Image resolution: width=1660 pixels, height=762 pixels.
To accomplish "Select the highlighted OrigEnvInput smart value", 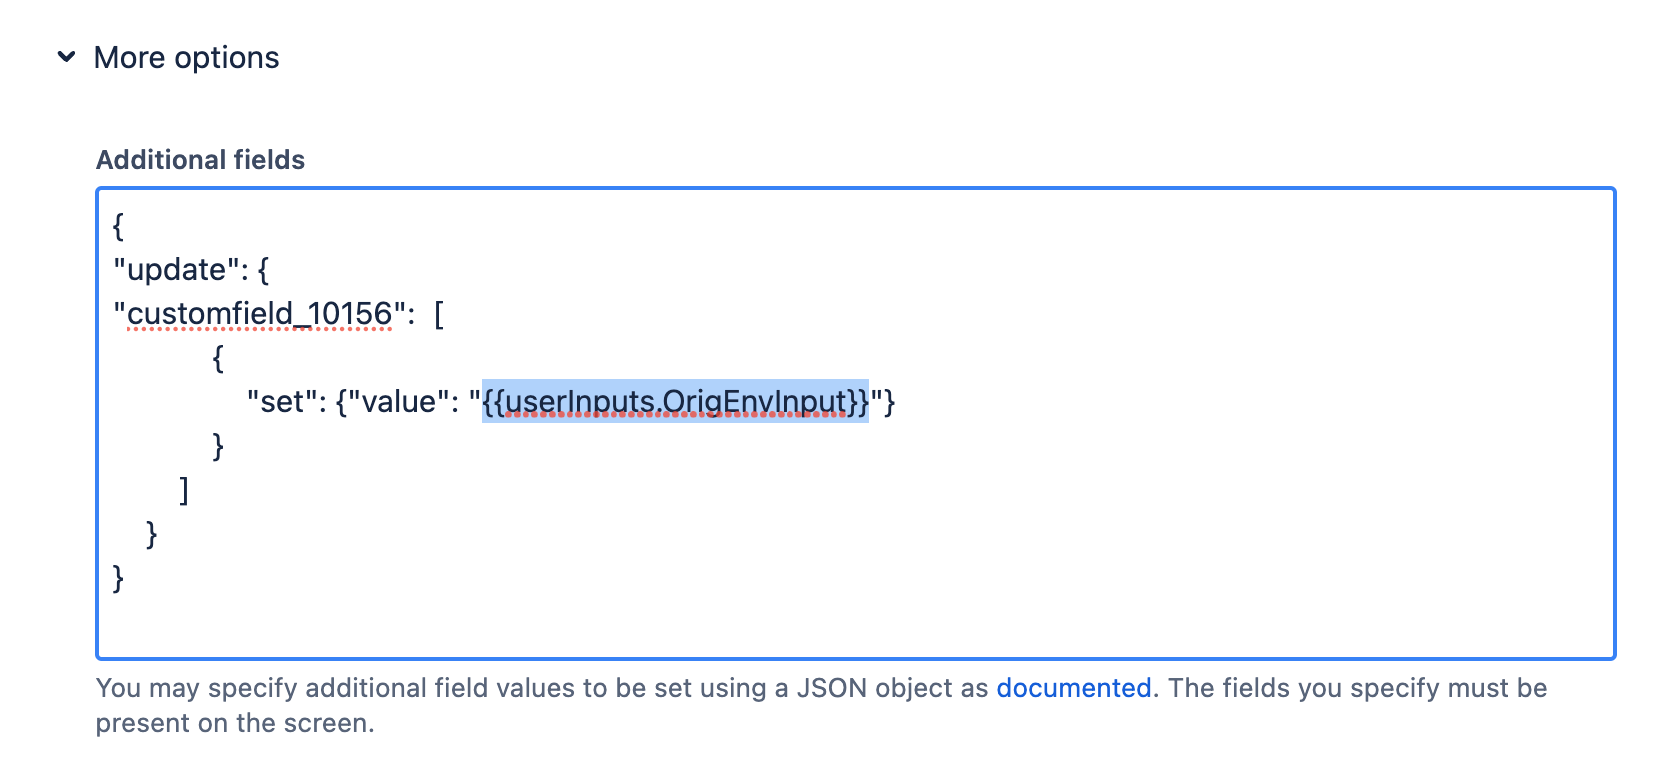I will (675, 401).
